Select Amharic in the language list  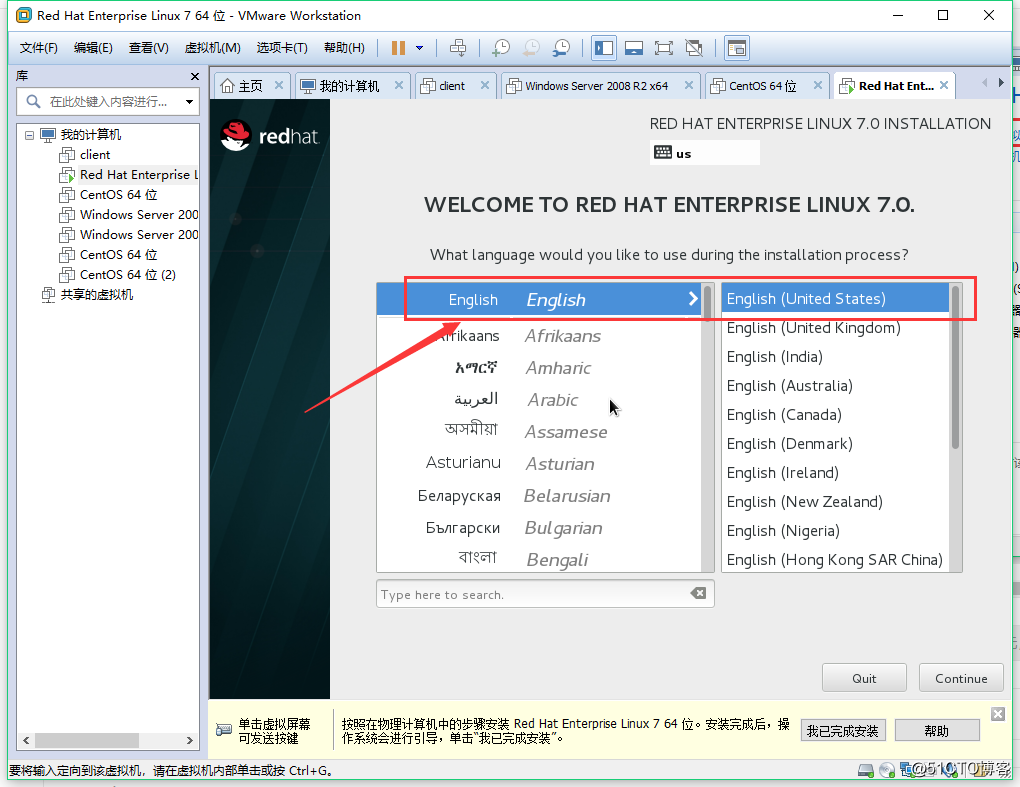click(x=539, y=367)
